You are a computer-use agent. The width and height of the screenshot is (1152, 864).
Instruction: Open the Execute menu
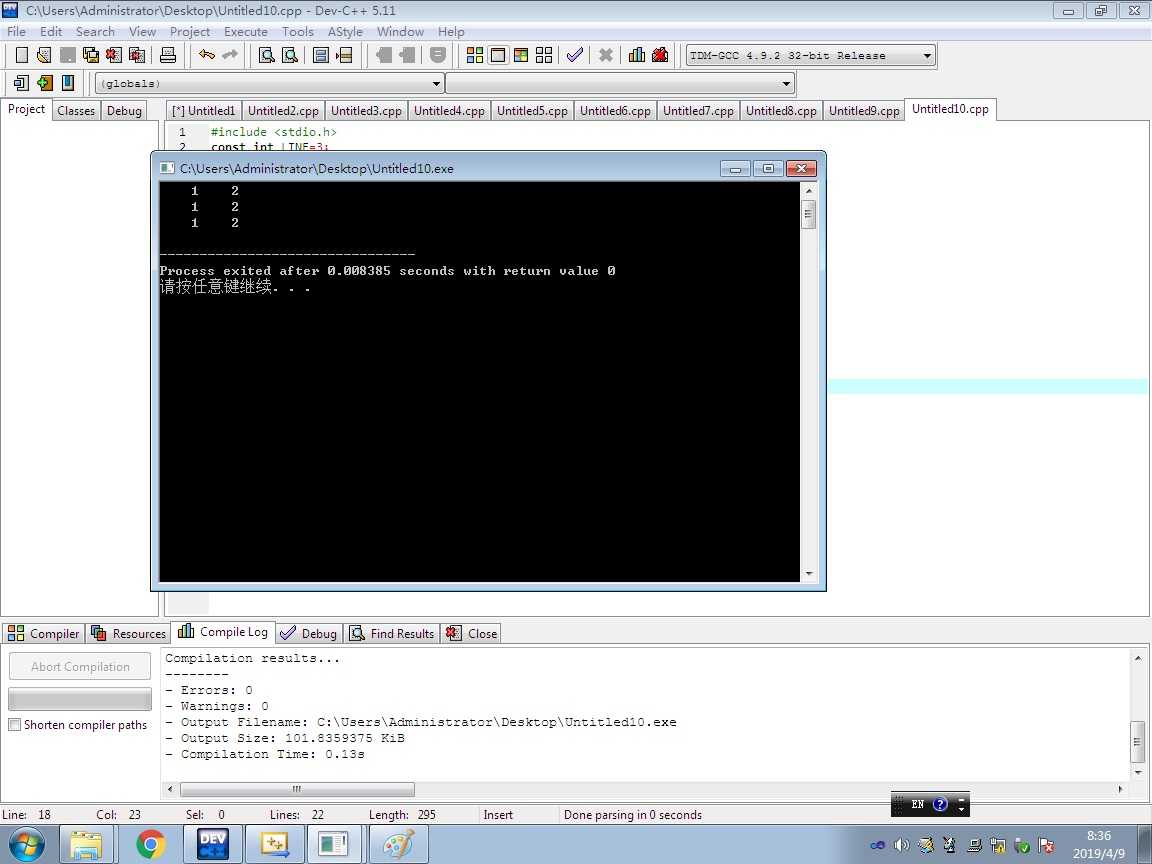[245, 32]
